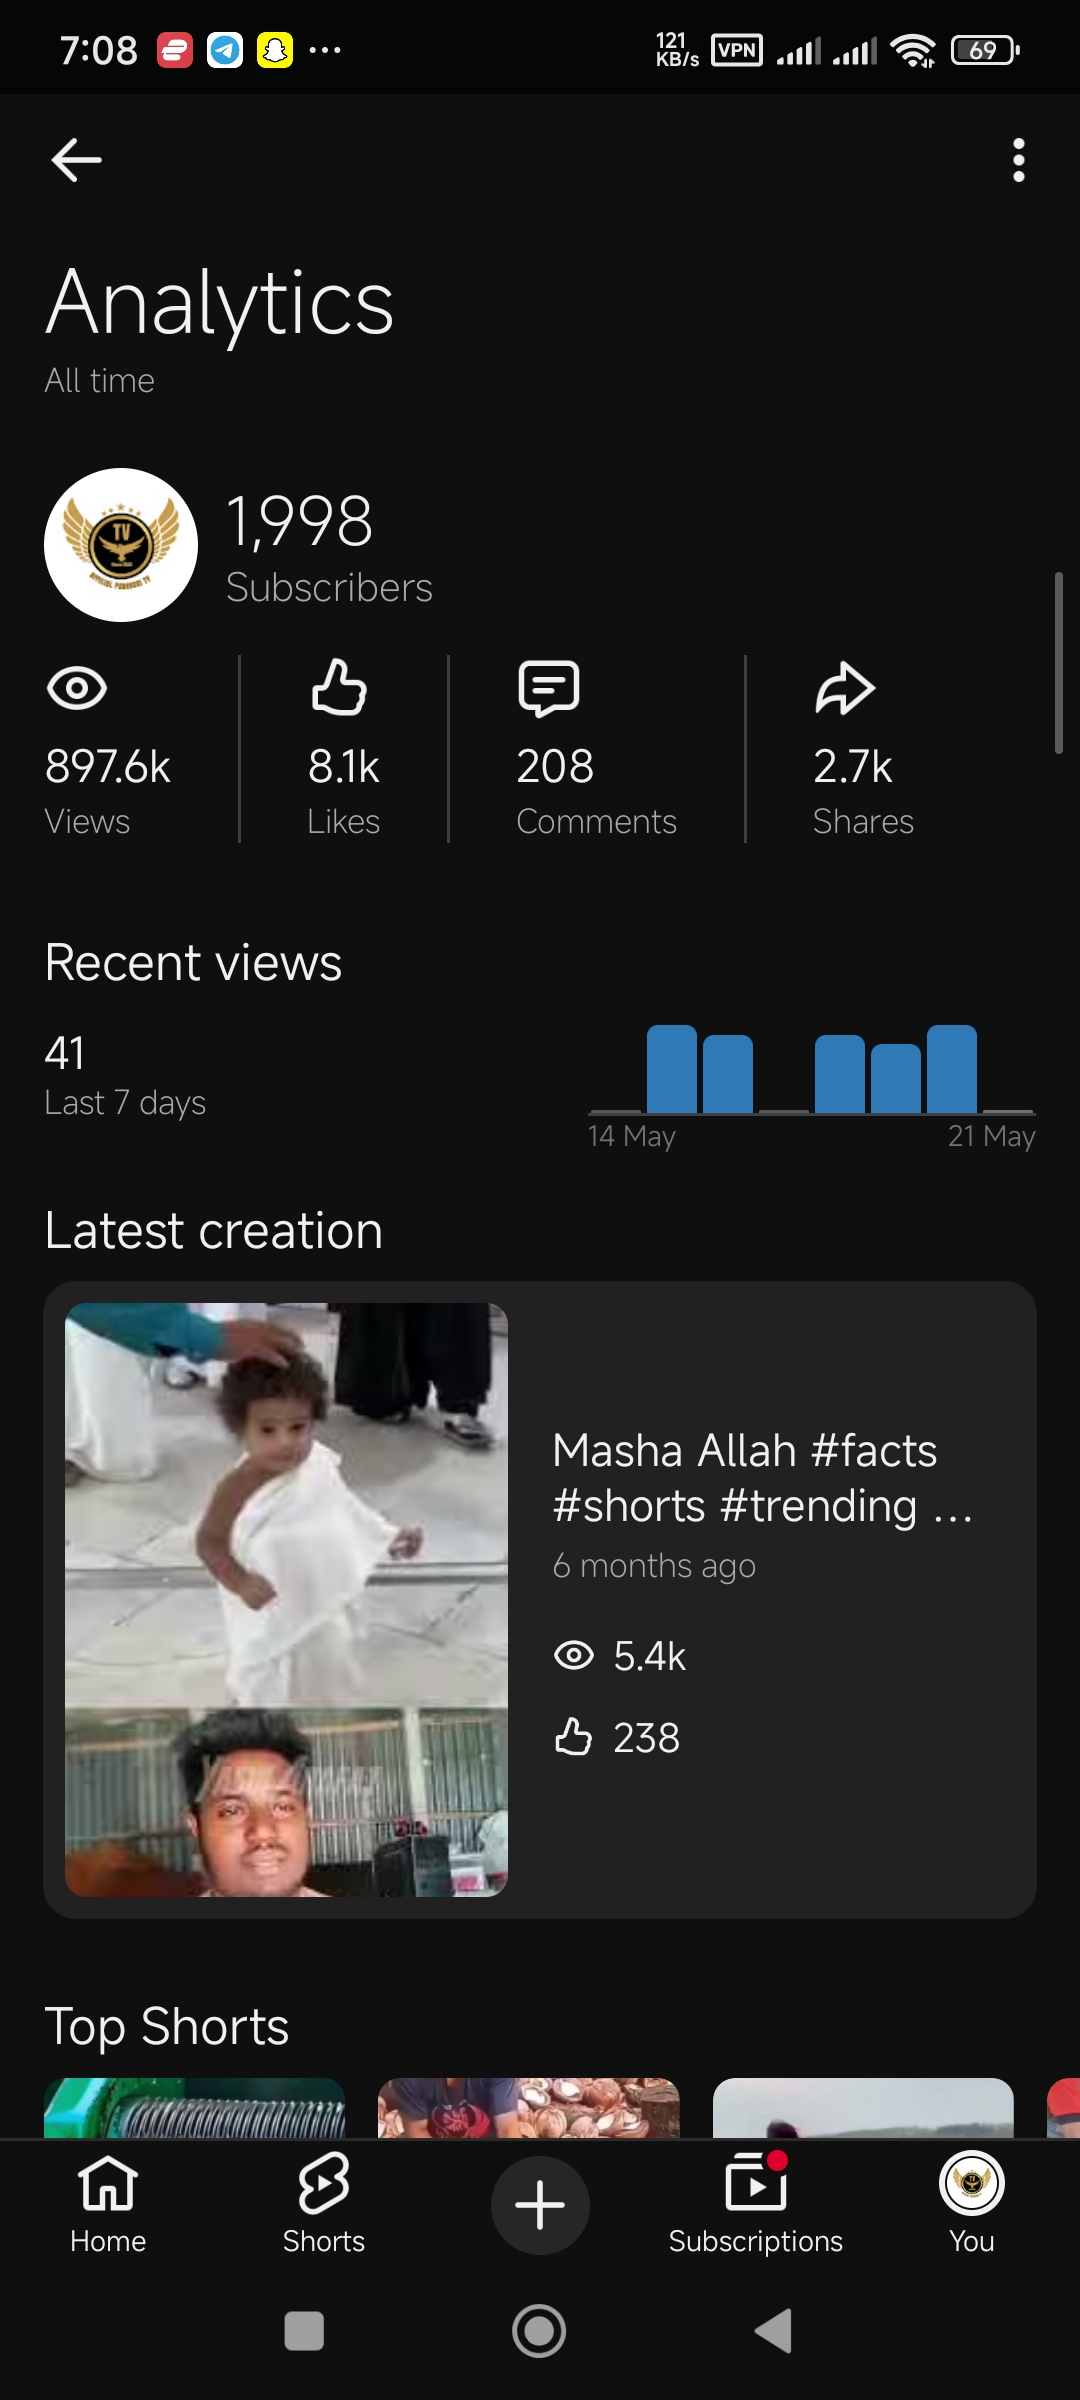Open the You profile tab
Viewport: 1080px width, 2400px height.
(972, 2204)
